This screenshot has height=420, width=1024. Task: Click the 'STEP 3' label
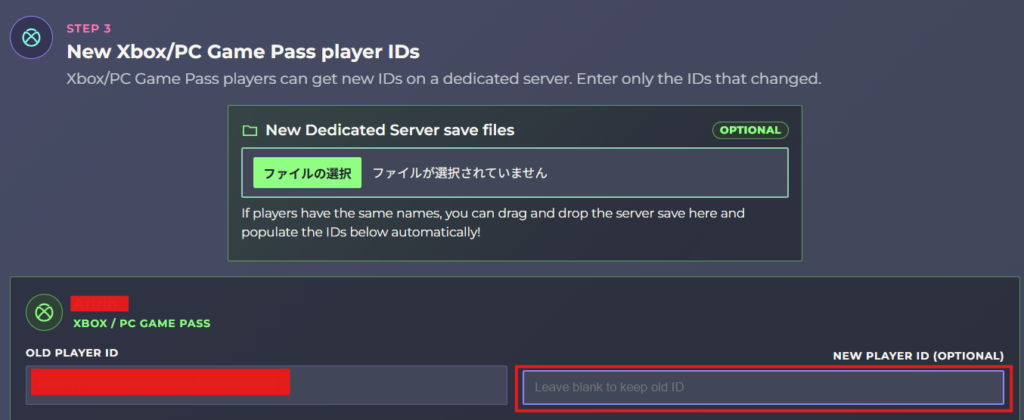(89, 29)
